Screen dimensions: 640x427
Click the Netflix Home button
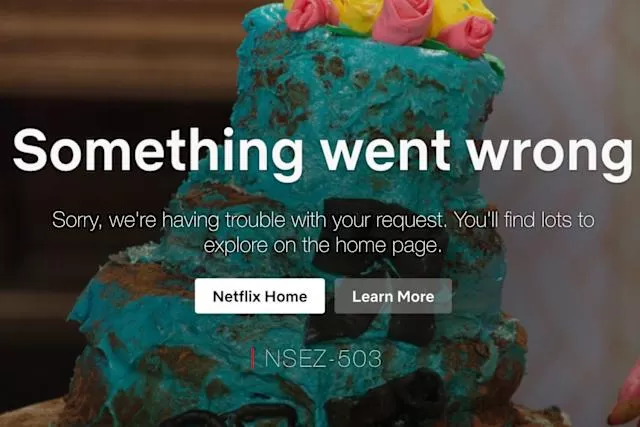click(260, 296)
